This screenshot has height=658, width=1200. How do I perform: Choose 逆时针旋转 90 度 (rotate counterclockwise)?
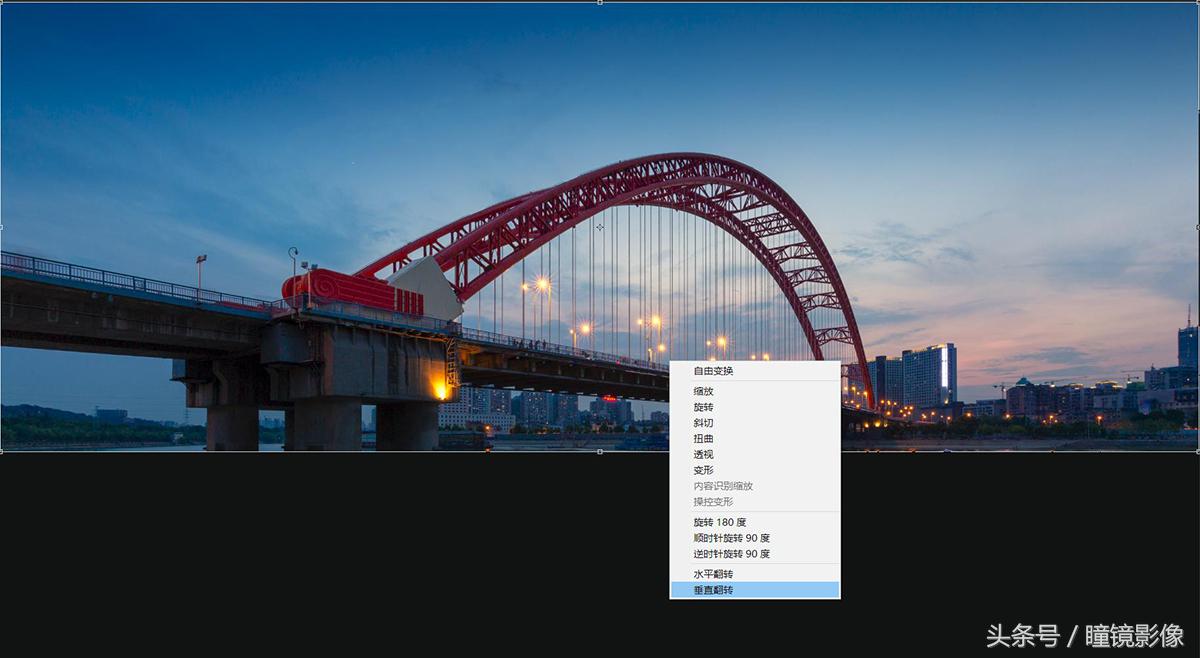pos(731,554)
